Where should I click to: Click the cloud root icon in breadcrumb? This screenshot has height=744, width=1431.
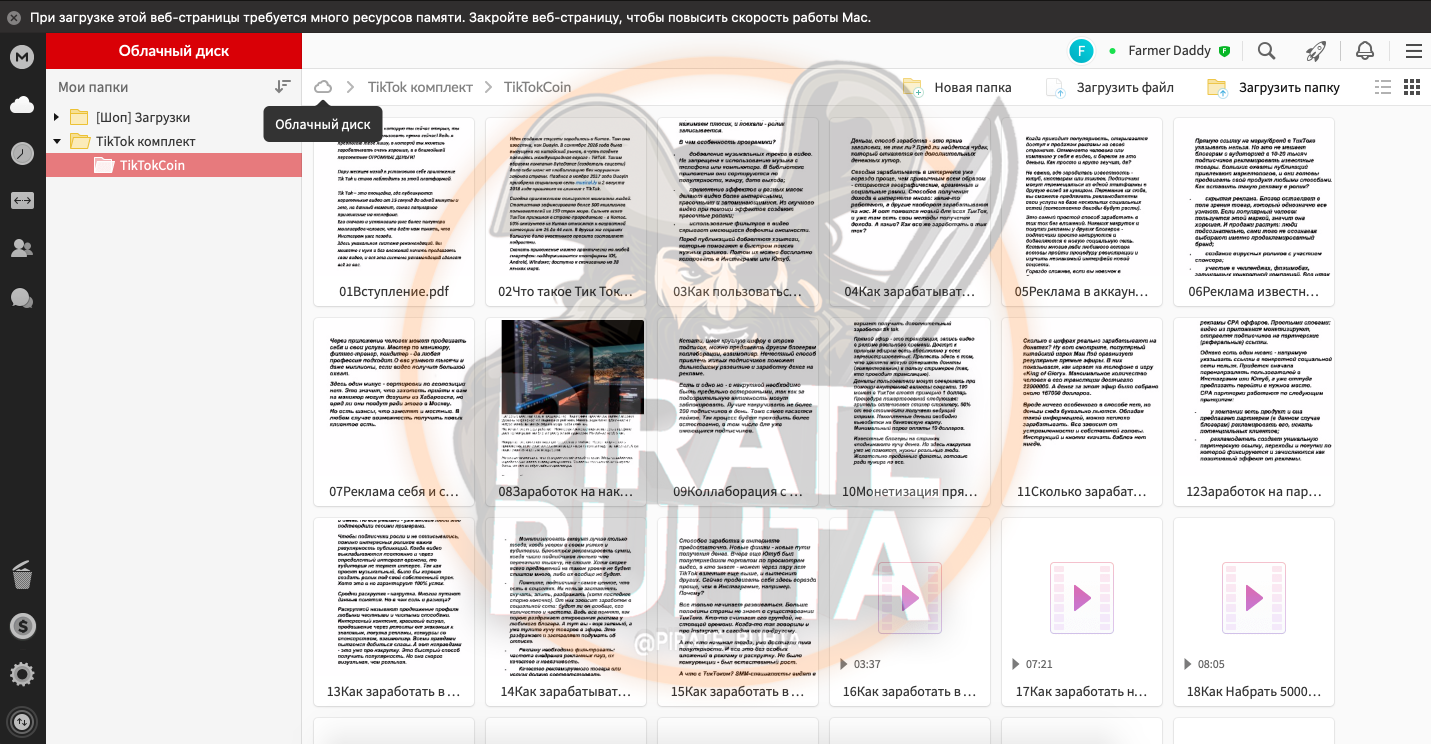(323, 87)
